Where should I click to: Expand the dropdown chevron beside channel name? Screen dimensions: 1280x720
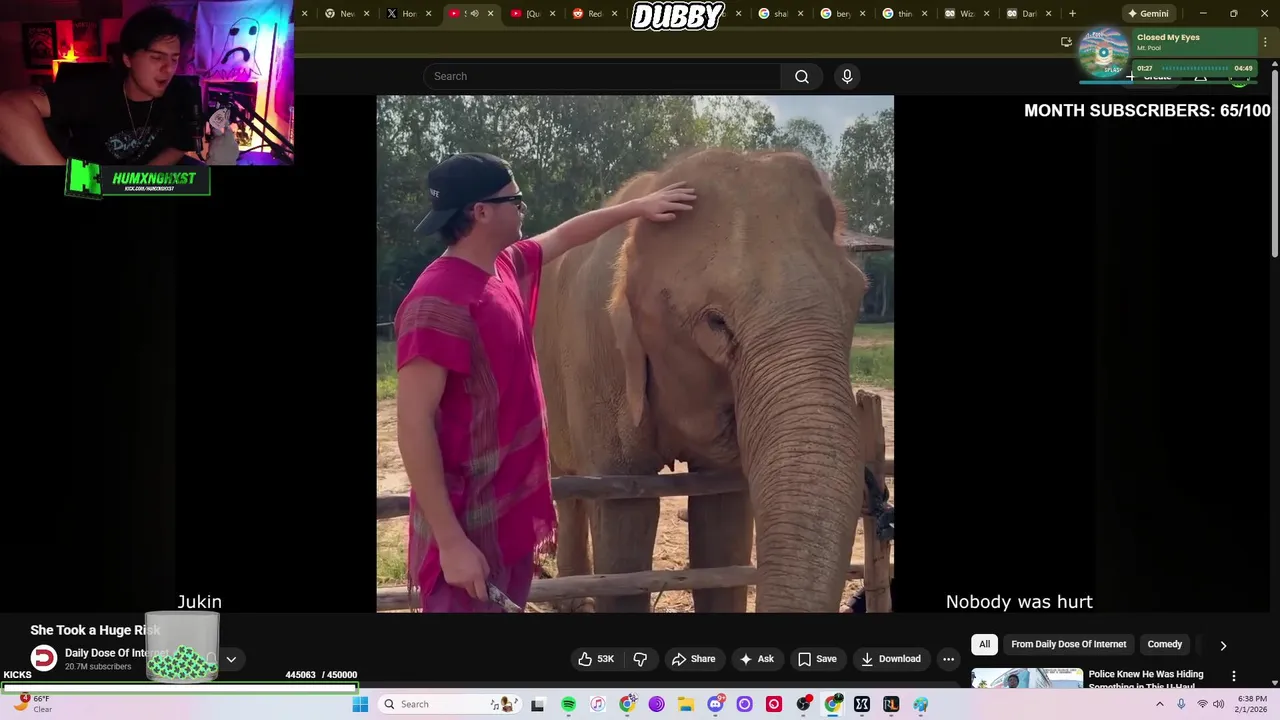[x=231, y=659]
